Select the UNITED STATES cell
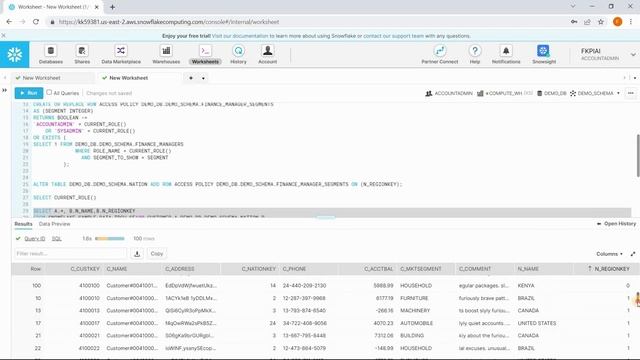This screenshot has width=640, height=360. tap(537, 323)
